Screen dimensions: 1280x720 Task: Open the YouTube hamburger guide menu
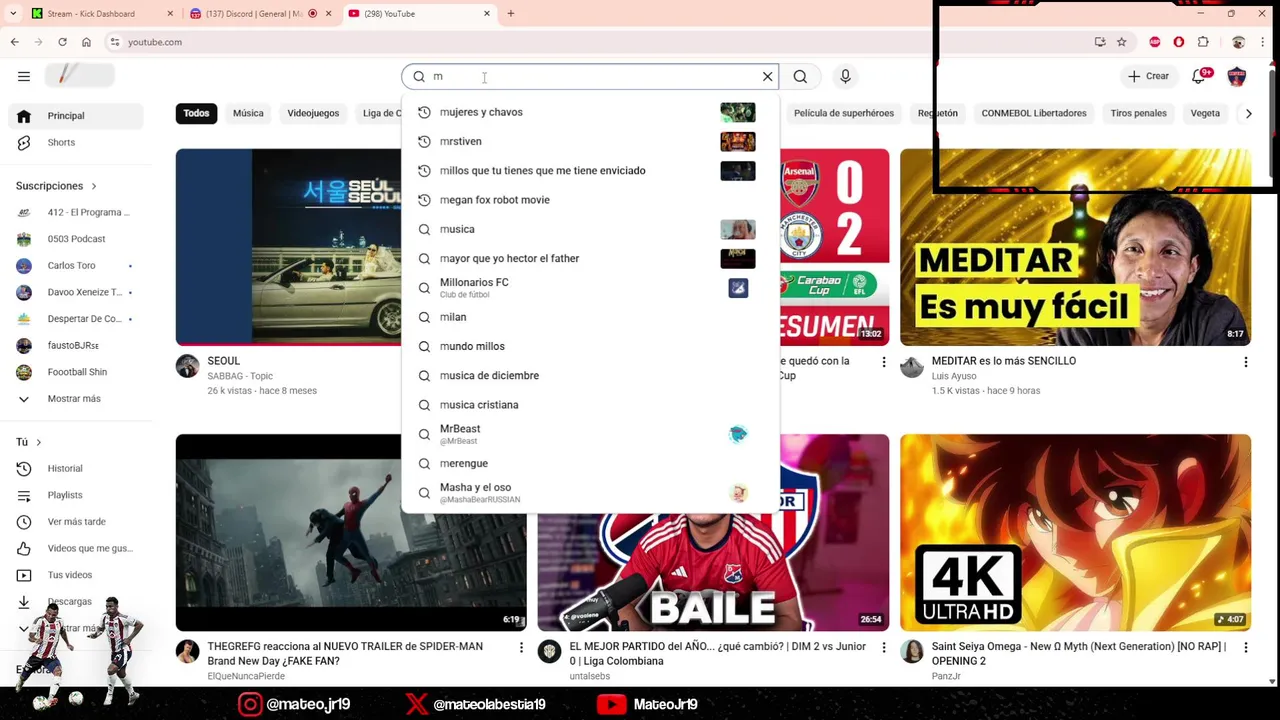pos(24,76)
